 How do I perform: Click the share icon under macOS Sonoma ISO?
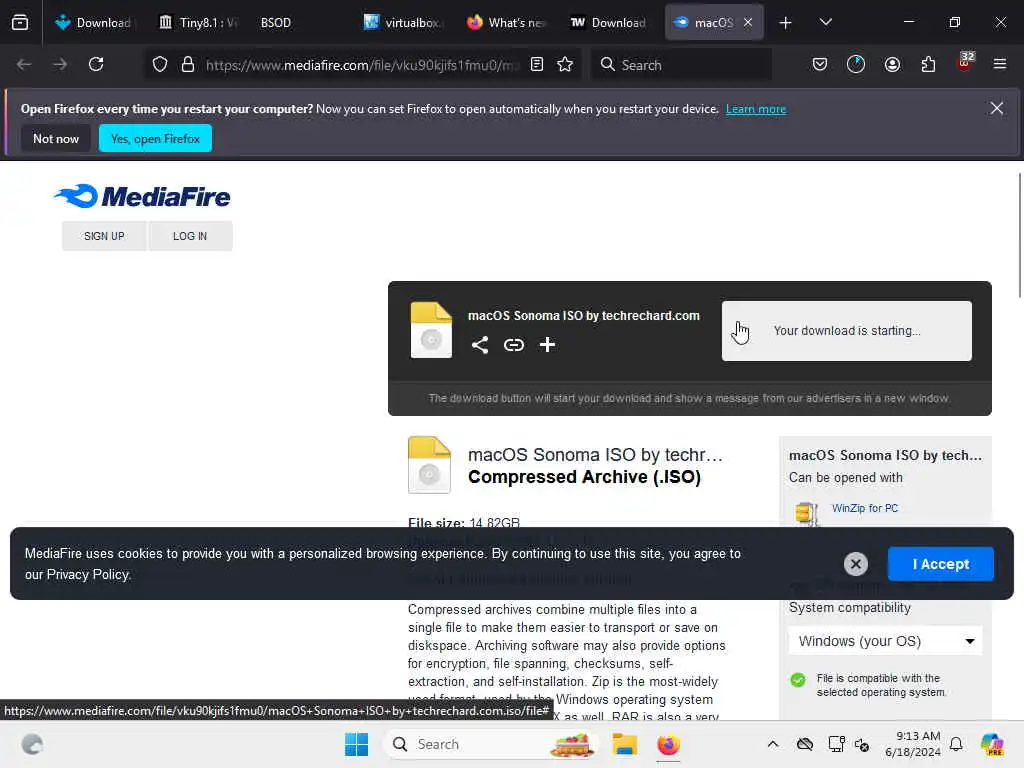480,345
